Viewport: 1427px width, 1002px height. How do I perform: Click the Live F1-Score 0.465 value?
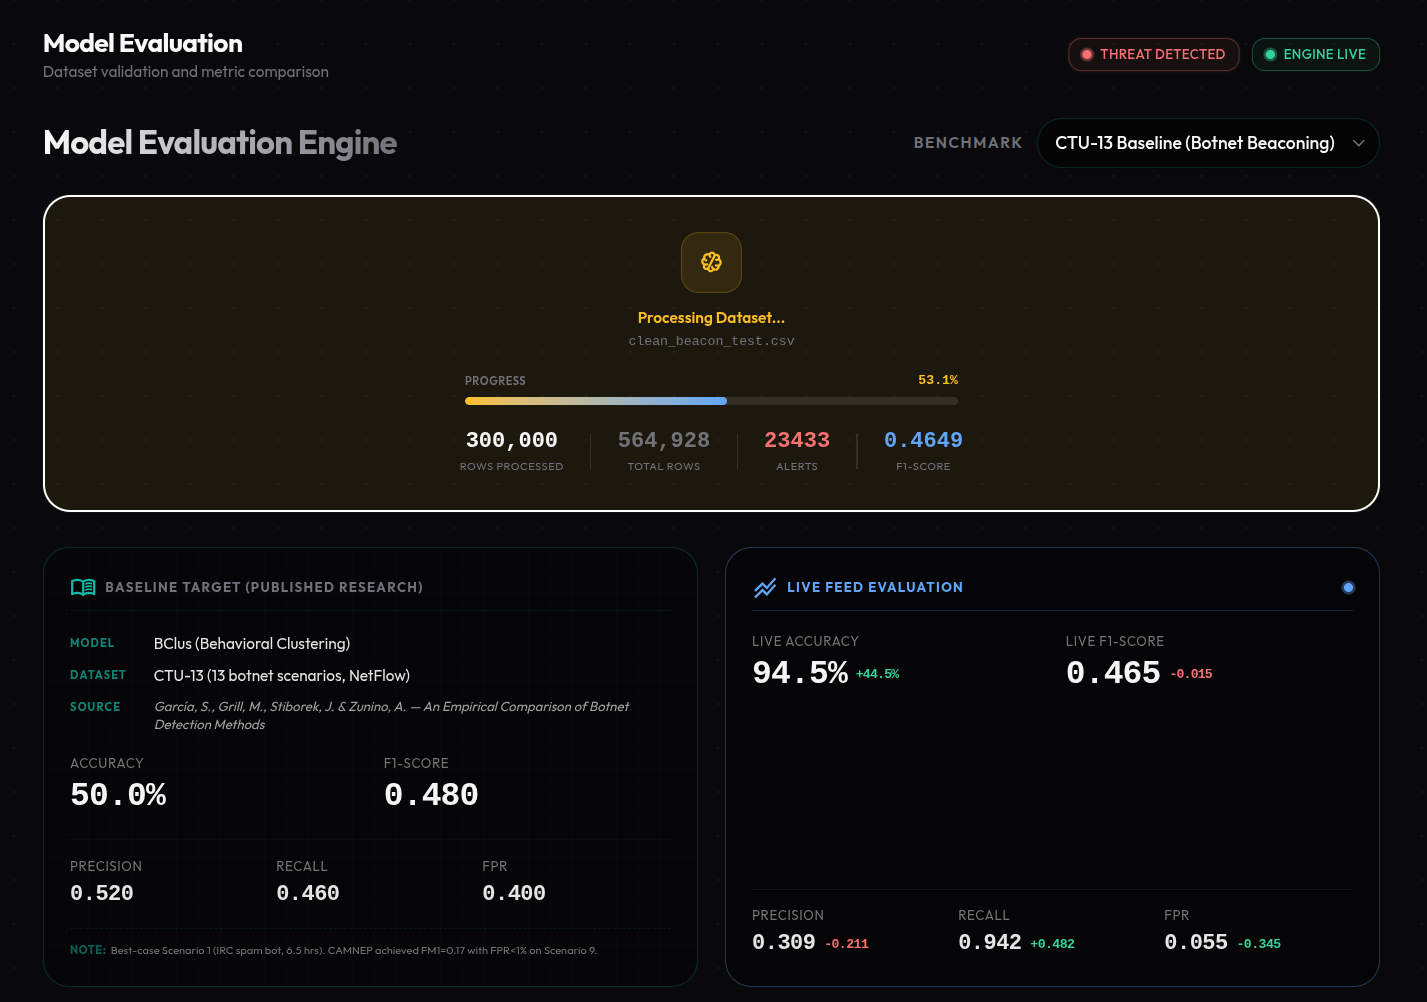[1113, 672]
